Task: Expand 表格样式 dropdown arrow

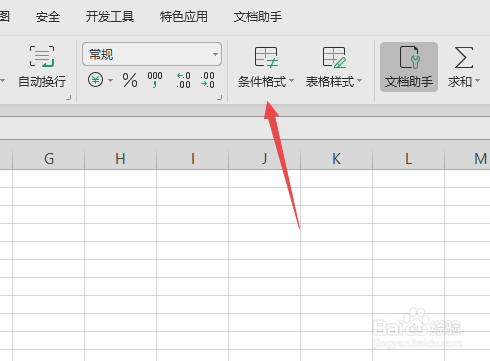Action: (x=360, y=81)
